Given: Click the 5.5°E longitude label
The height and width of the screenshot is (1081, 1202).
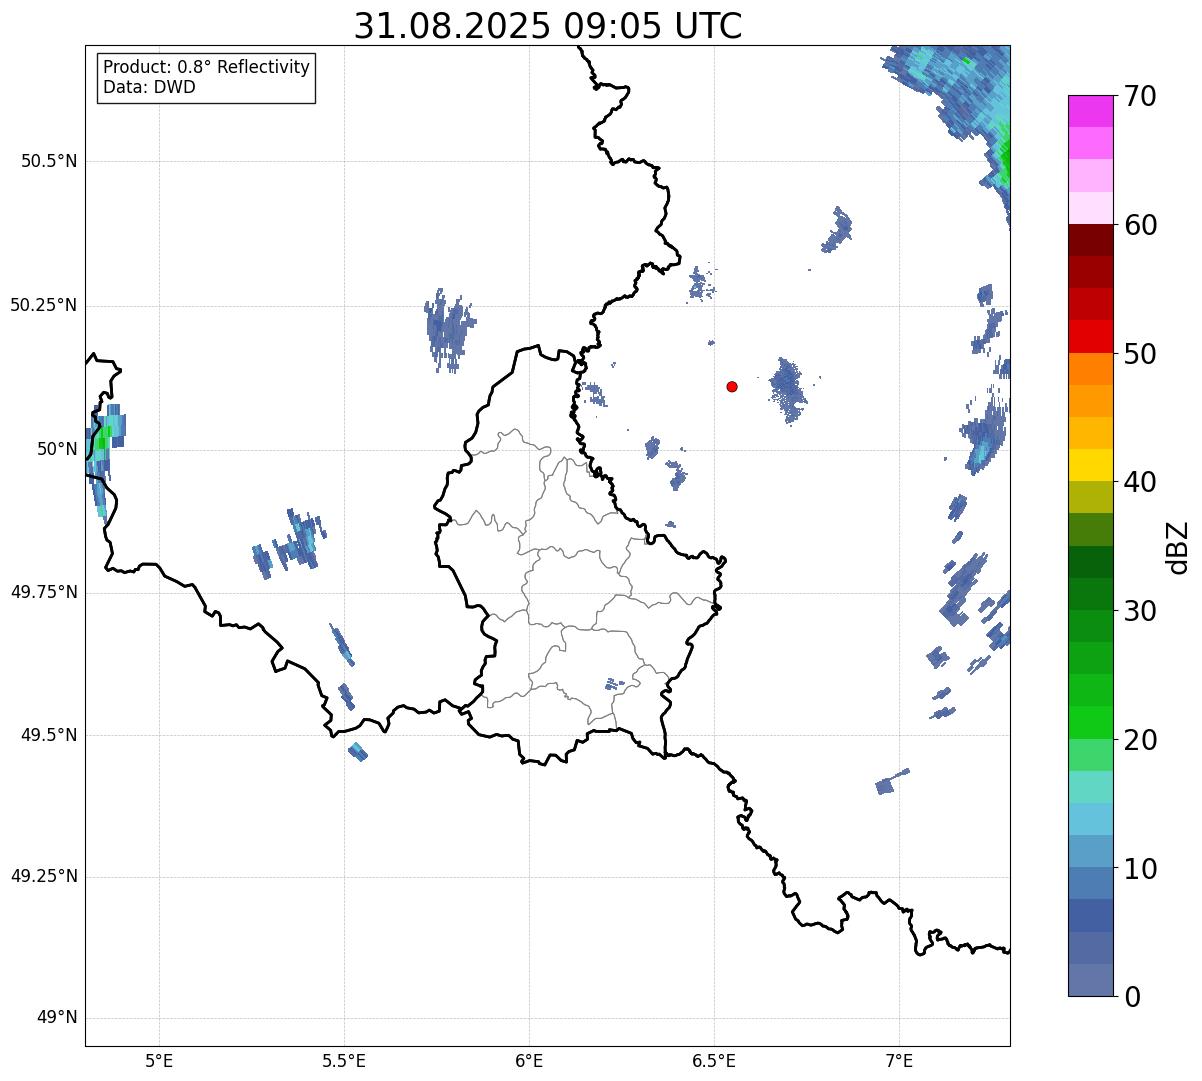Looking at the screenshot, I should [344, 1060].
